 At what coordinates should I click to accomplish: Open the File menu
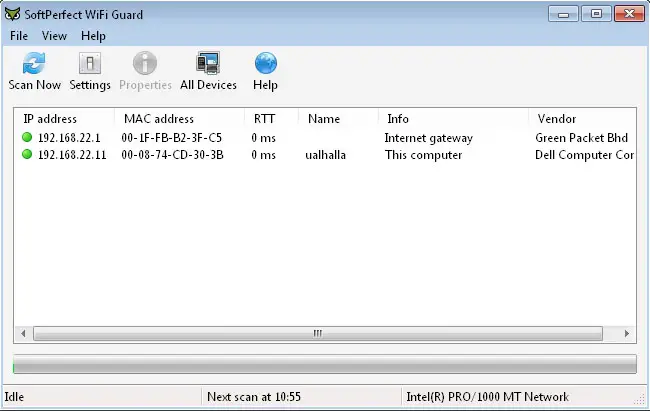(19, 36)
